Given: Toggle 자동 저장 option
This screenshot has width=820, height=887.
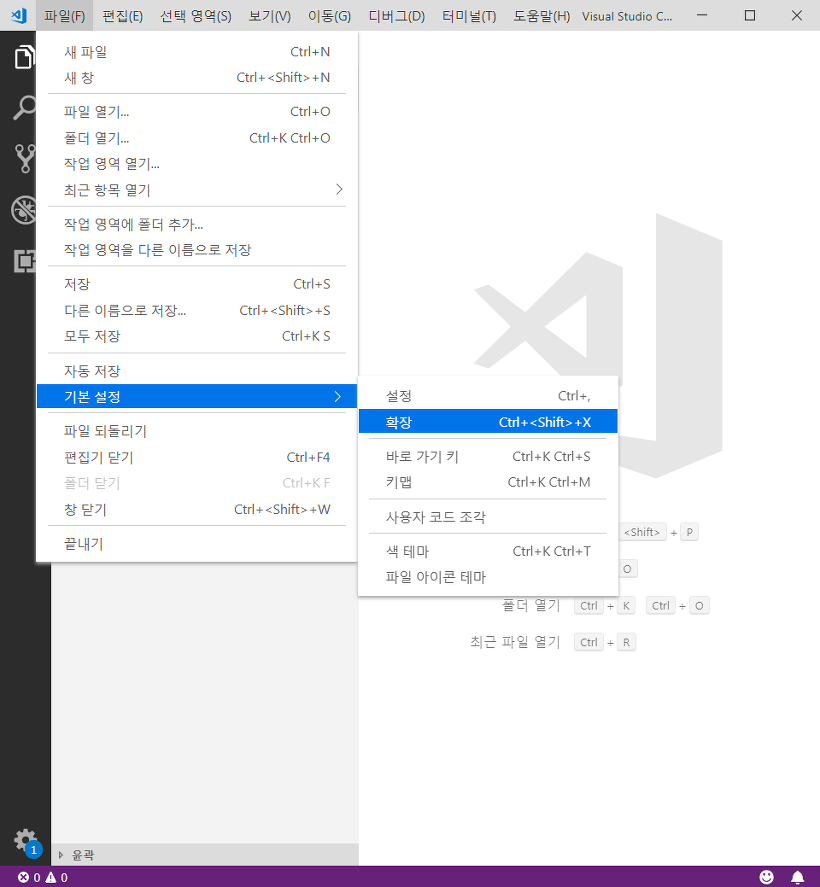Looking at the screenshot, I should [x=197, y=371].
